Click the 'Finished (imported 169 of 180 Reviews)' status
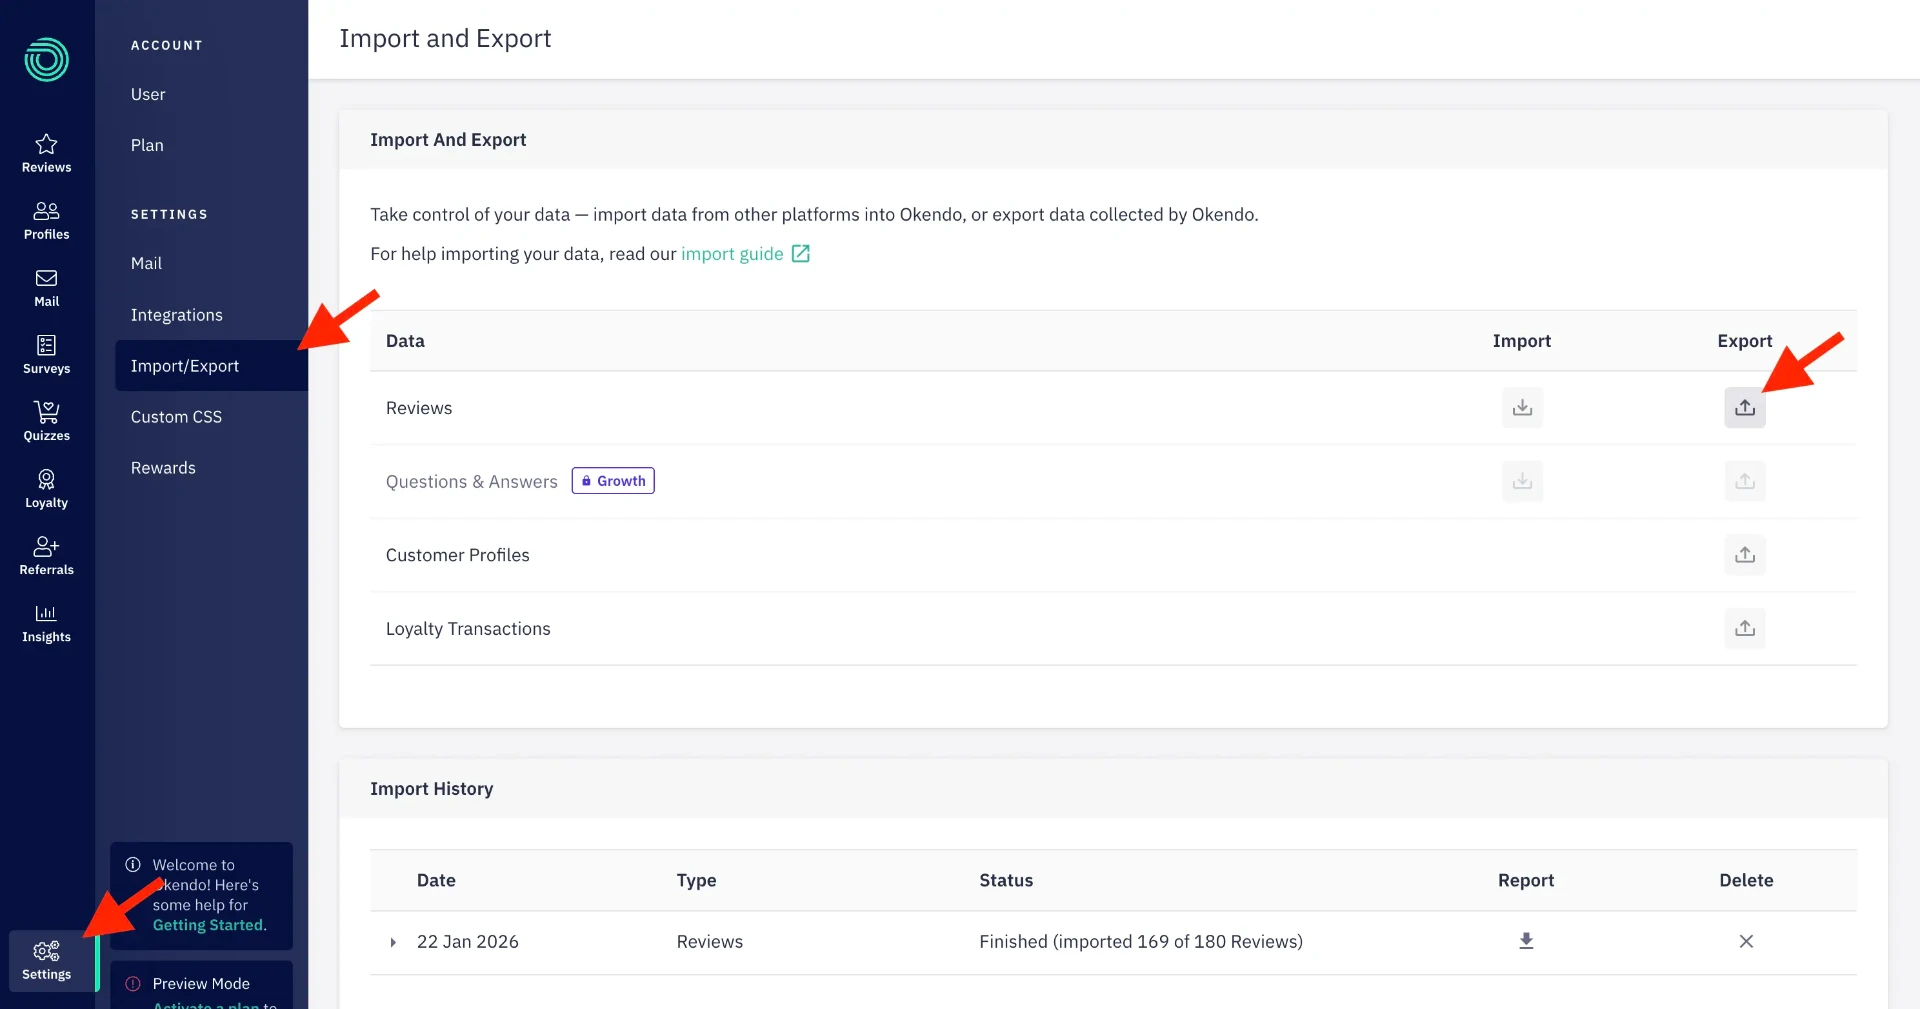 (1141, 941)
